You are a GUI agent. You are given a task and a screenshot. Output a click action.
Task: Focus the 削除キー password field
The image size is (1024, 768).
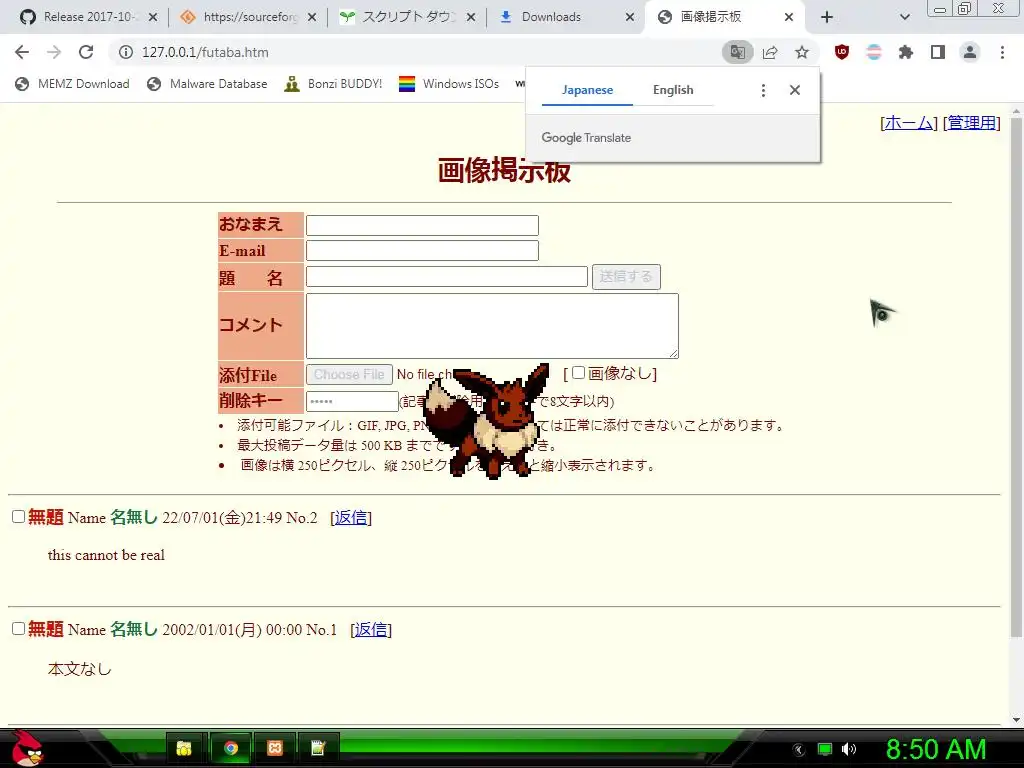[352, 401]
